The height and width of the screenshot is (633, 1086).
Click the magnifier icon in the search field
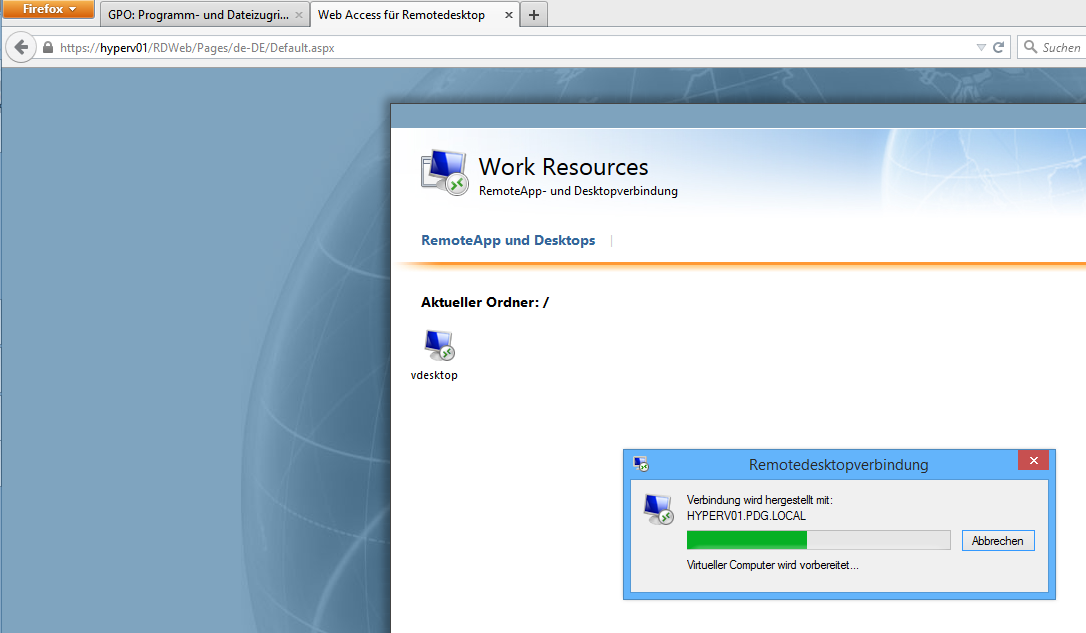[1030, 46]
